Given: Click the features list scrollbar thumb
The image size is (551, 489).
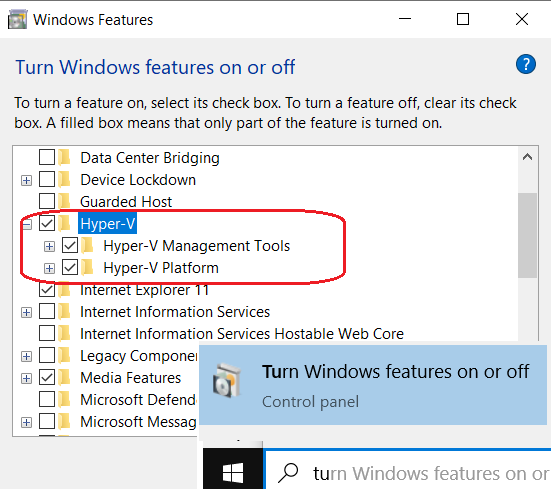Looking at the screenshot, I should click(x=527, y=235).
